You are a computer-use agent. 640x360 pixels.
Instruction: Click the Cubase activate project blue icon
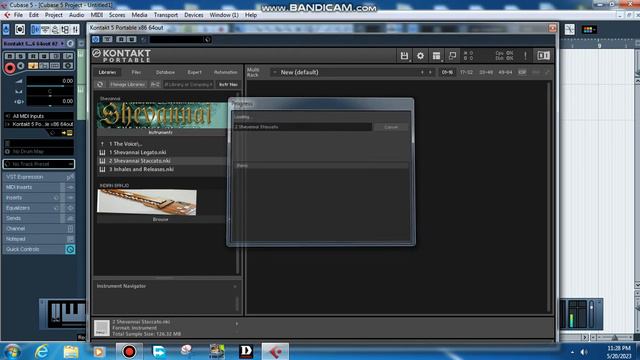click(6, 29)
